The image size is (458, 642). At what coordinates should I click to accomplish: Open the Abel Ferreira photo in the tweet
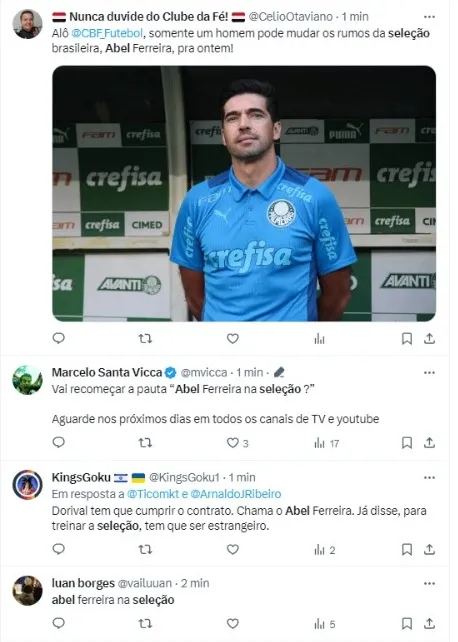pos(244,193)
